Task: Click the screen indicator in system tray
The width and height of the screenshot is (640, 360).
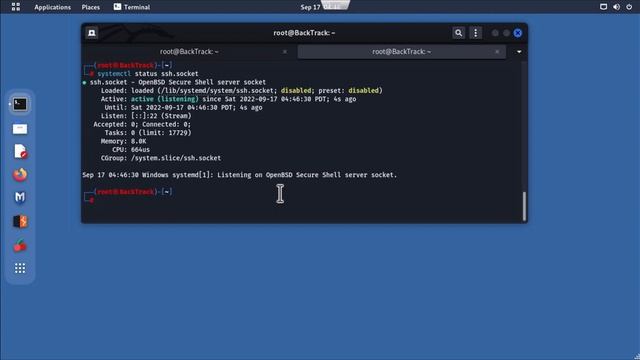Action: (603, 7)
